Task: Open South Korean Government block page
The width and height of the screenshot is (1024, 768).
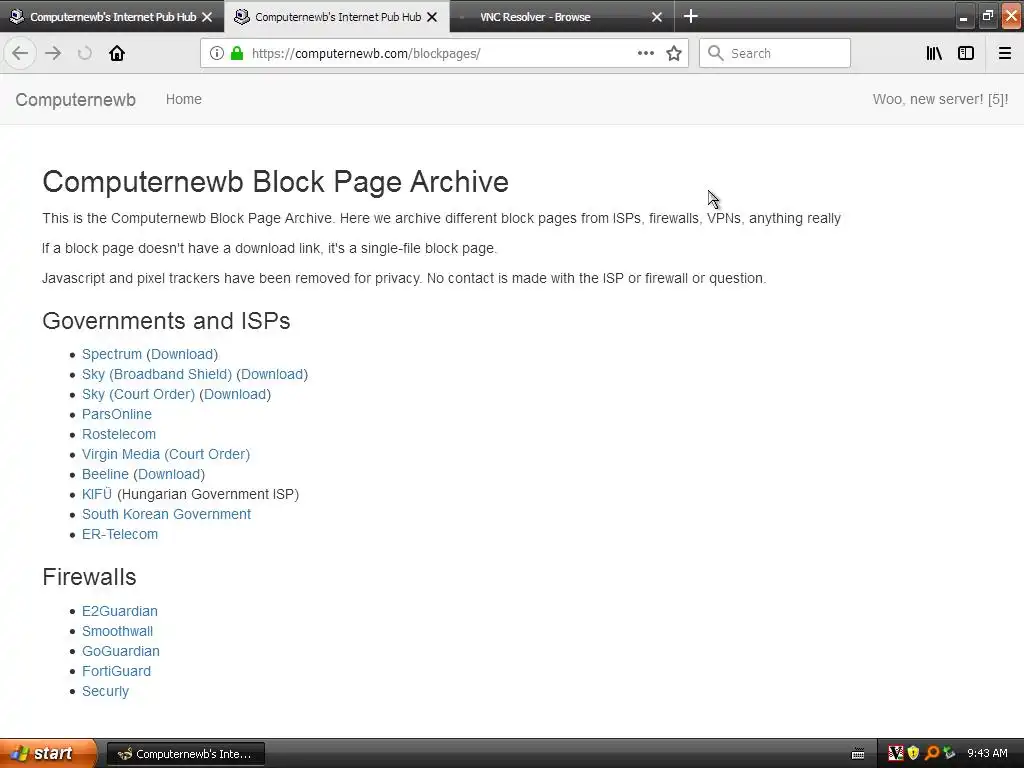Action: tap(167, 514)
